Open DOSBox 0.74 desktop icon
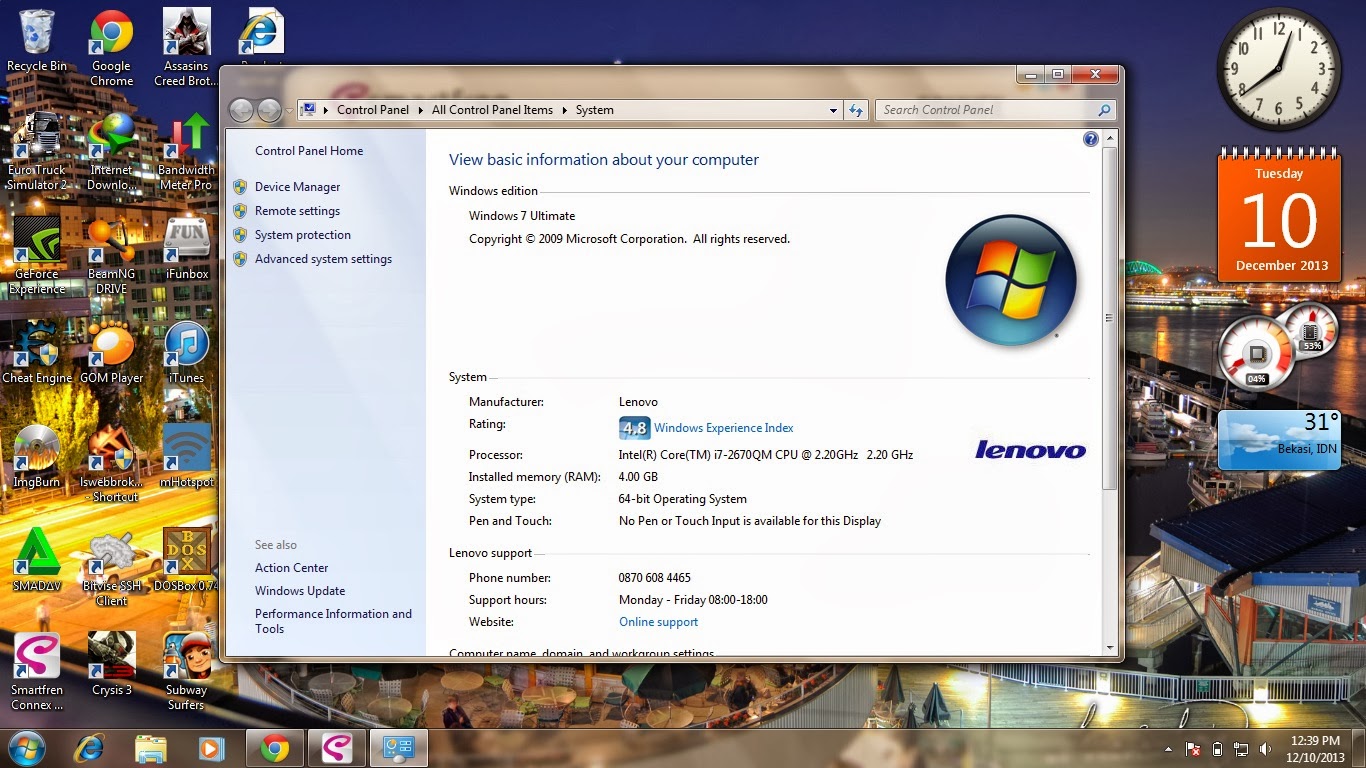Viewport: 1366px width, 768px height. [x=186, y=560]
